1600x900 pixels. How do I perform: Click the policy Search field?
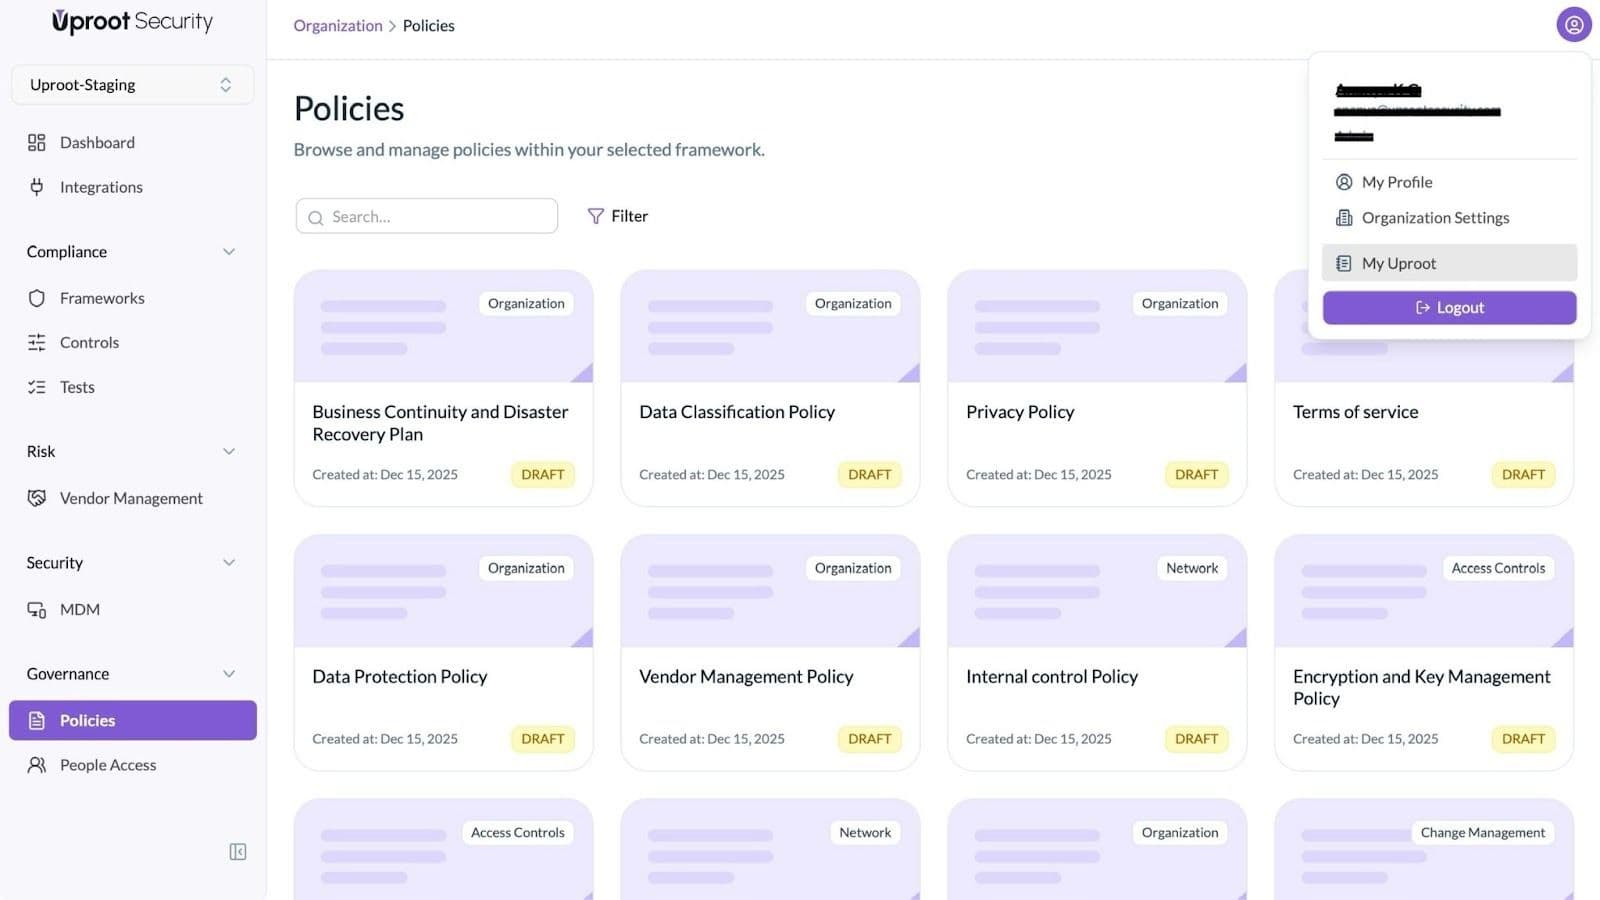pyautogui.click(x=427, y=217)
